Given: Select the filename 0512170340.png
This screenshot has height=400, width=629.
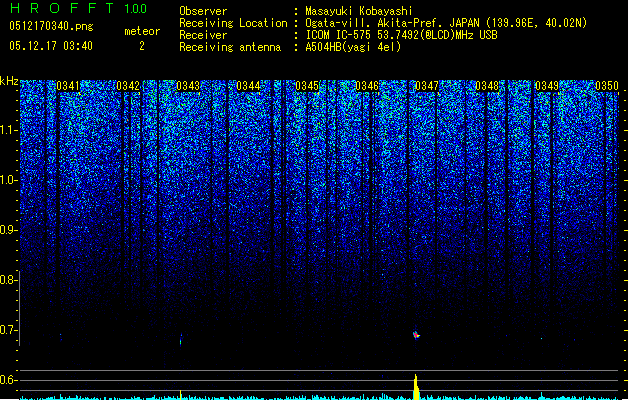Looking at the screenshot, I should pyautogui.click(x=51, y=26).
